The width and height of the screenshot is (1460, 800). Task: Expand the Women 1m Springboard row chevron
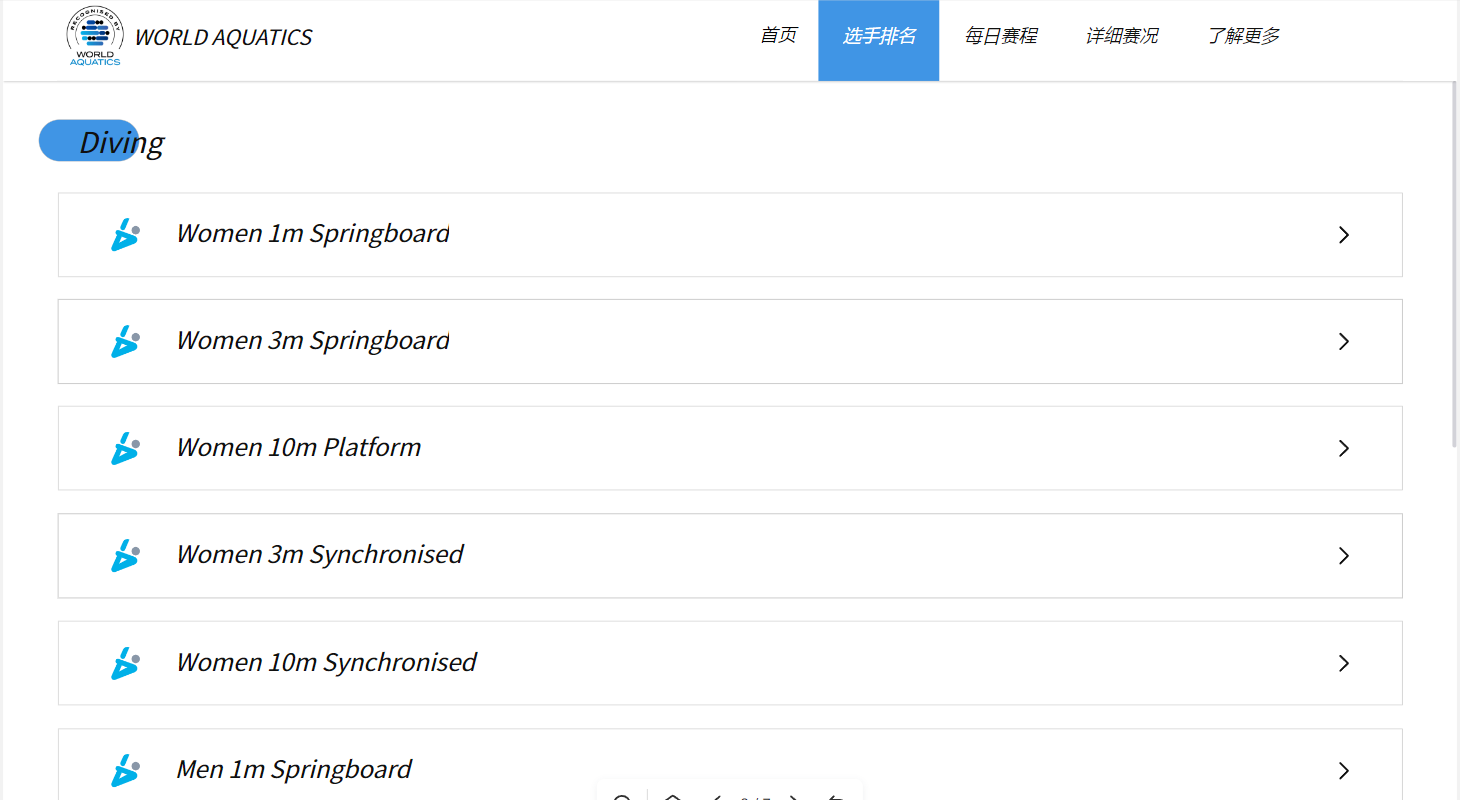1344,235
